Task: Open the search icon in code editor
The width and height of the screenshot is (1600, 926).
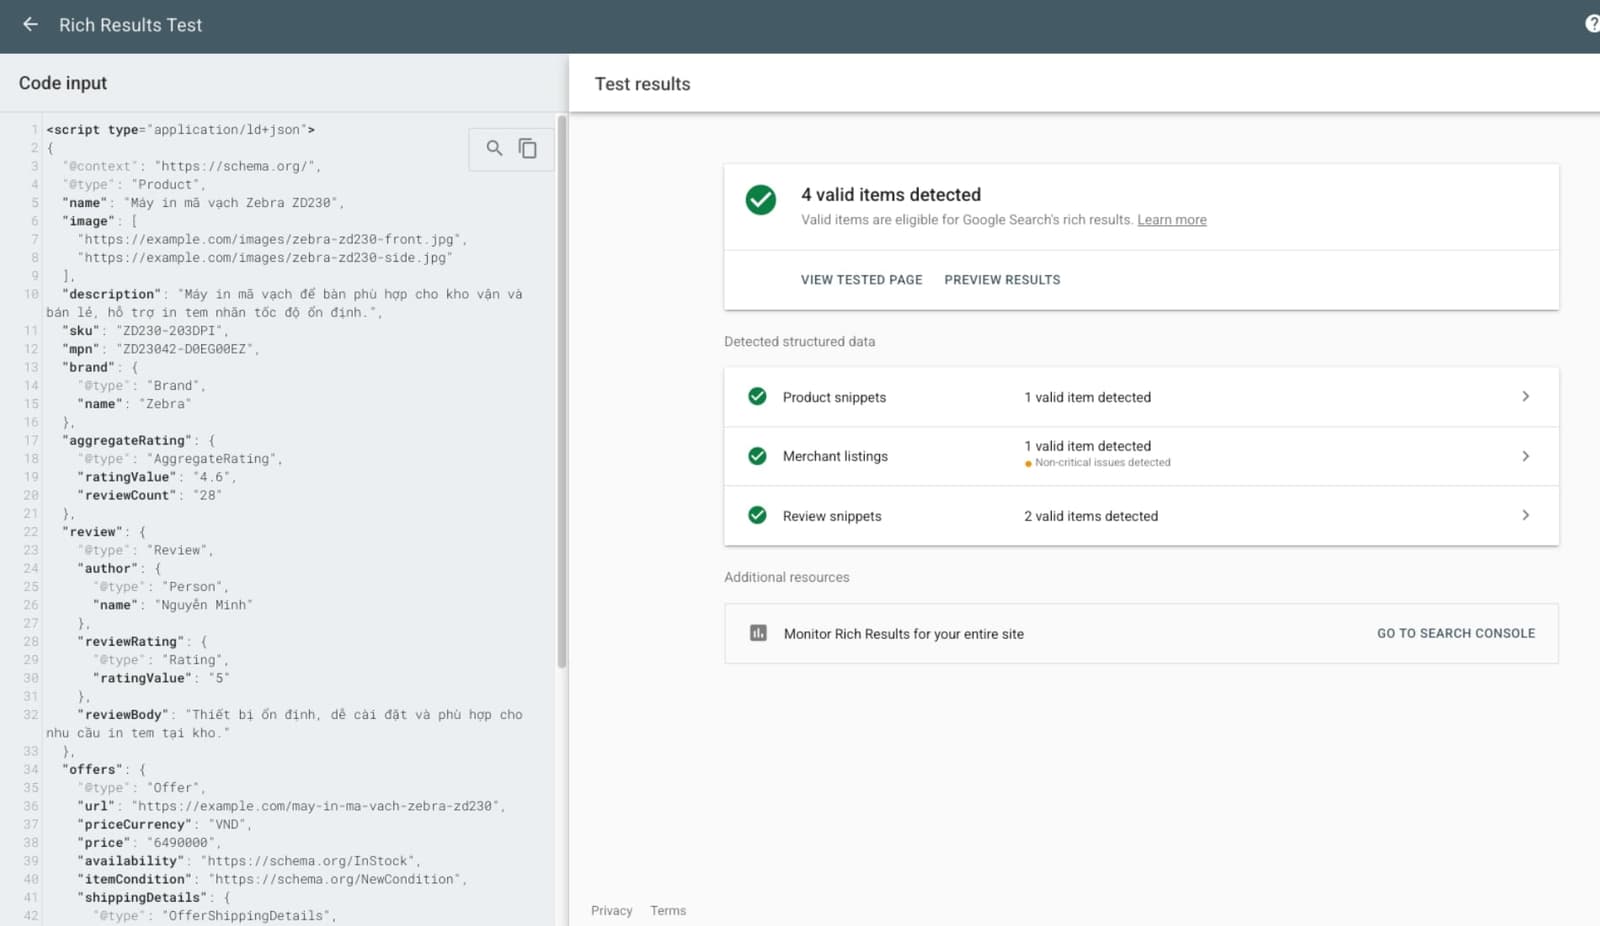Action: (x=494, y=148)
